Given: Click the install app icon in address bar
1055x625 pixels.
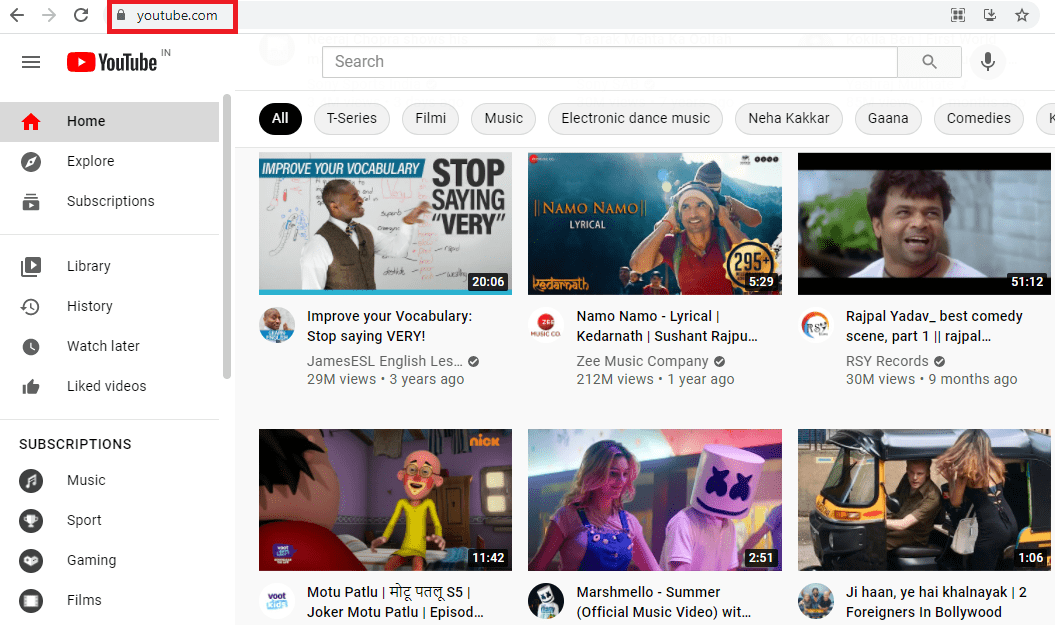Looking at the screenshot, I should click(990, 15).
